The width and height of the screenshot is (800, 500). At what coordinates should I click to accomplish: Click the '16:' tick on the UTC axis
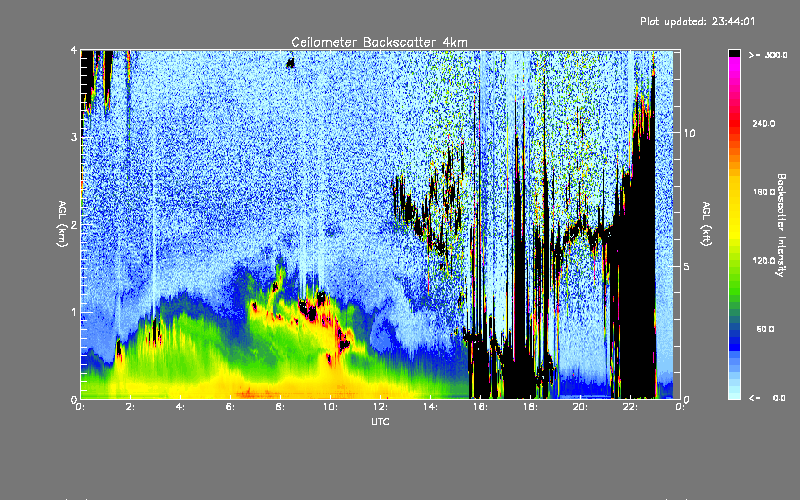(x=480, y=407)
